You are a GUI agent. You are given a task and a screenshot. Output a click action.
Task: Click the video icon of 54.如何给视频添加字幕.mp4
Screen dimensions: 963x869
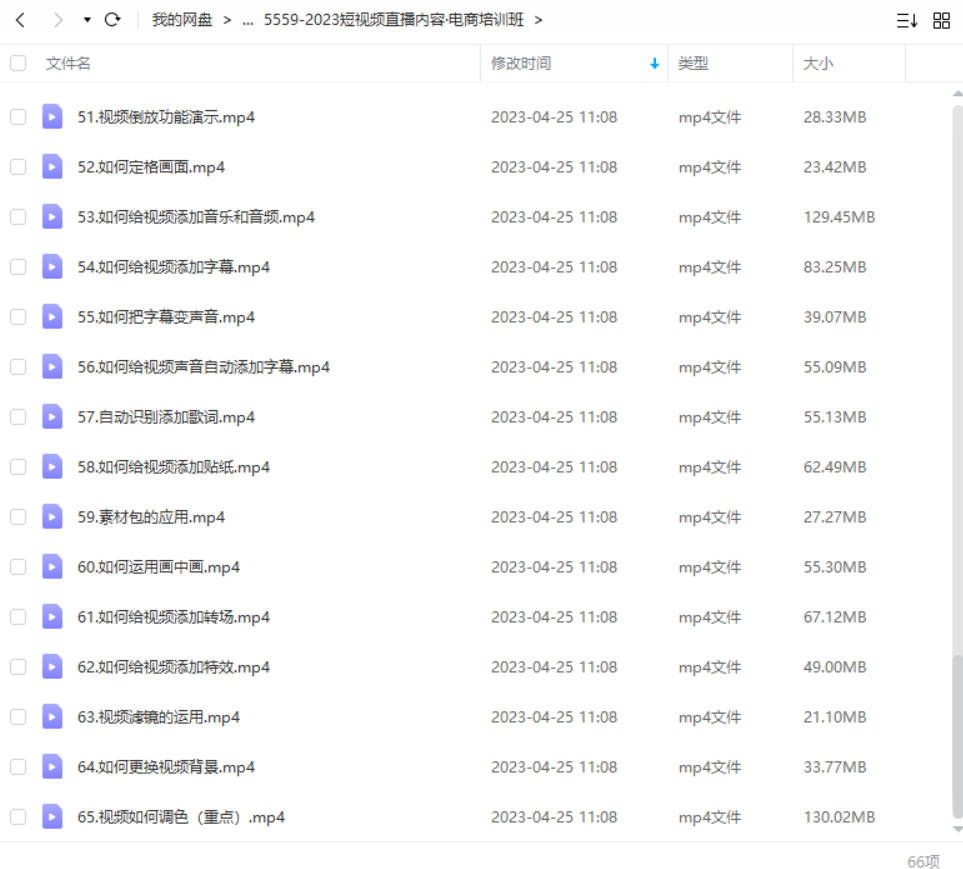tap(52, 267)
